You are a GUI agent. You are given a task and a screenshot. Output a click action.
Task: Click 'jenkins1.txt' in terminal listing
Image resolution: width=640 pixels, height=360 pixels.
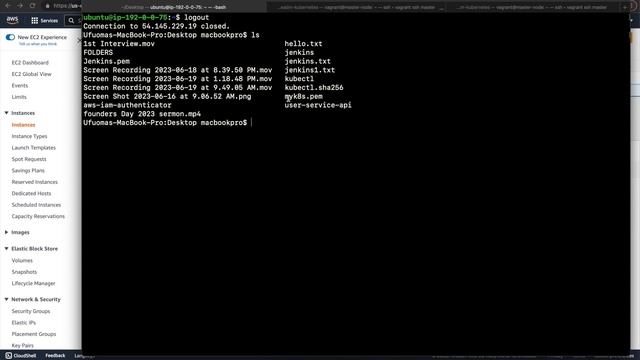(x=310, y=70)
